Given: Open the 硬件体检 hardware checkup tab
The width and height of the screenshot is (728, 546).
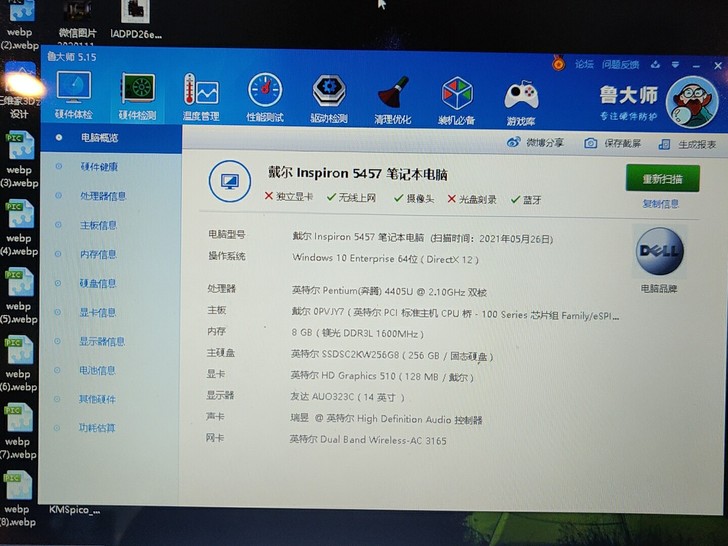Looking at the screenshot, I should coord(73,96).
